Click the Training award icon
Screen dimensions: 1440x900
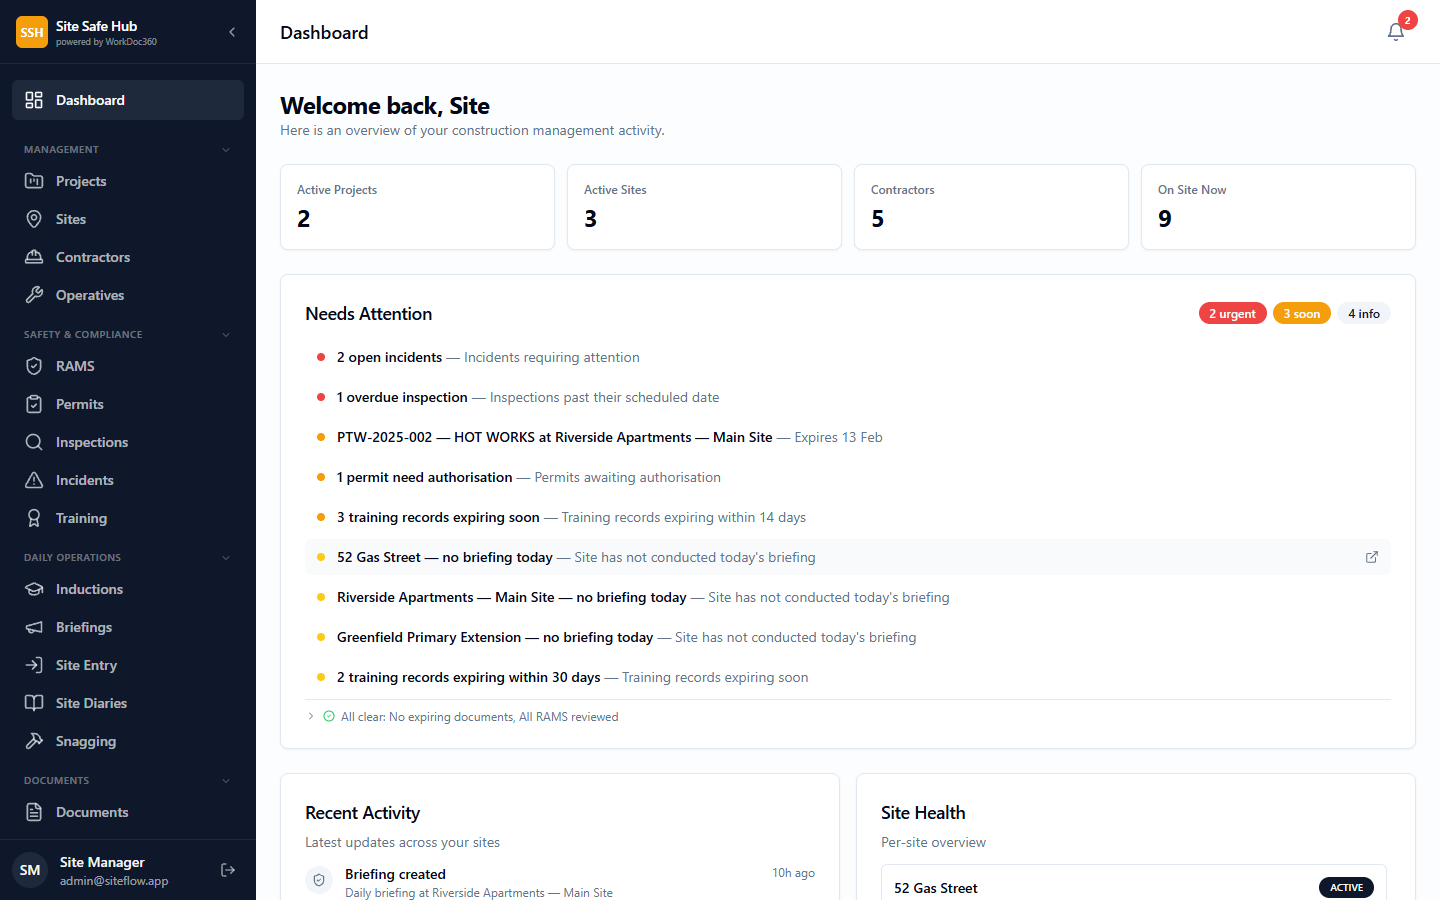pos(34,518)
